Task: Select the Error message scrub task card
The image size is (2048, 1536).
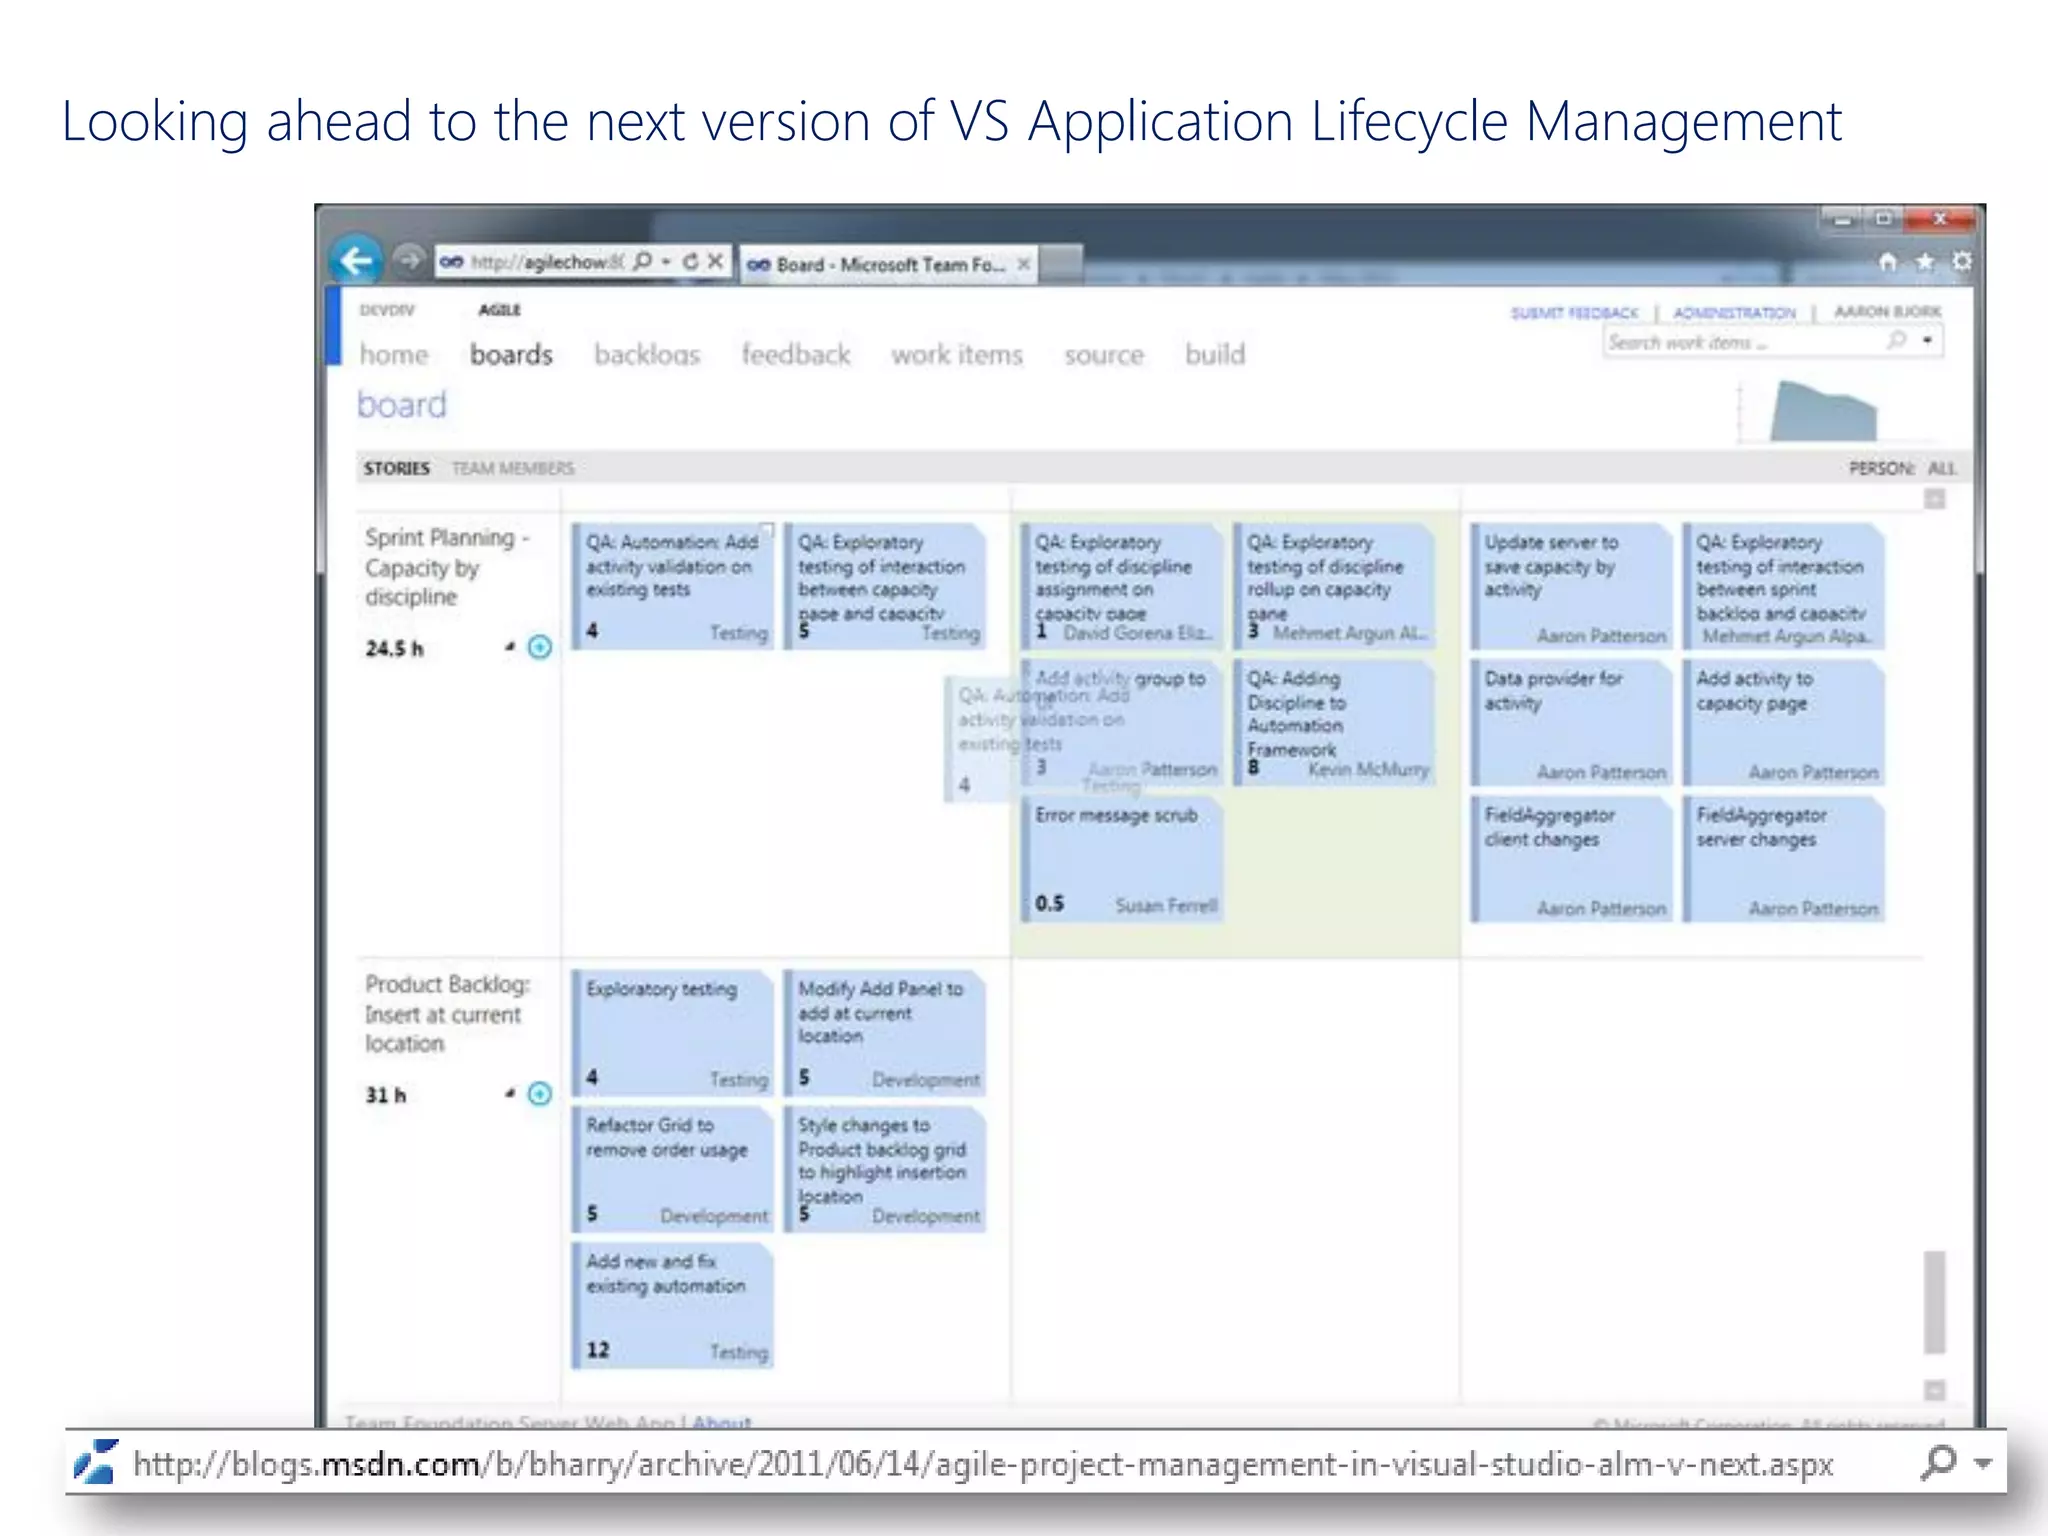Action: [1122, 858]
